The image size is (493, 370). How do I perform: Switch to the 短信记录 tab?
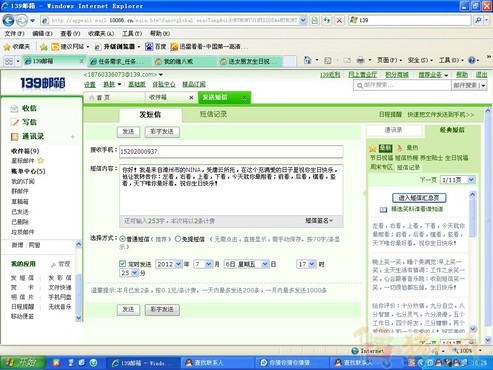[x=213, y=114]
